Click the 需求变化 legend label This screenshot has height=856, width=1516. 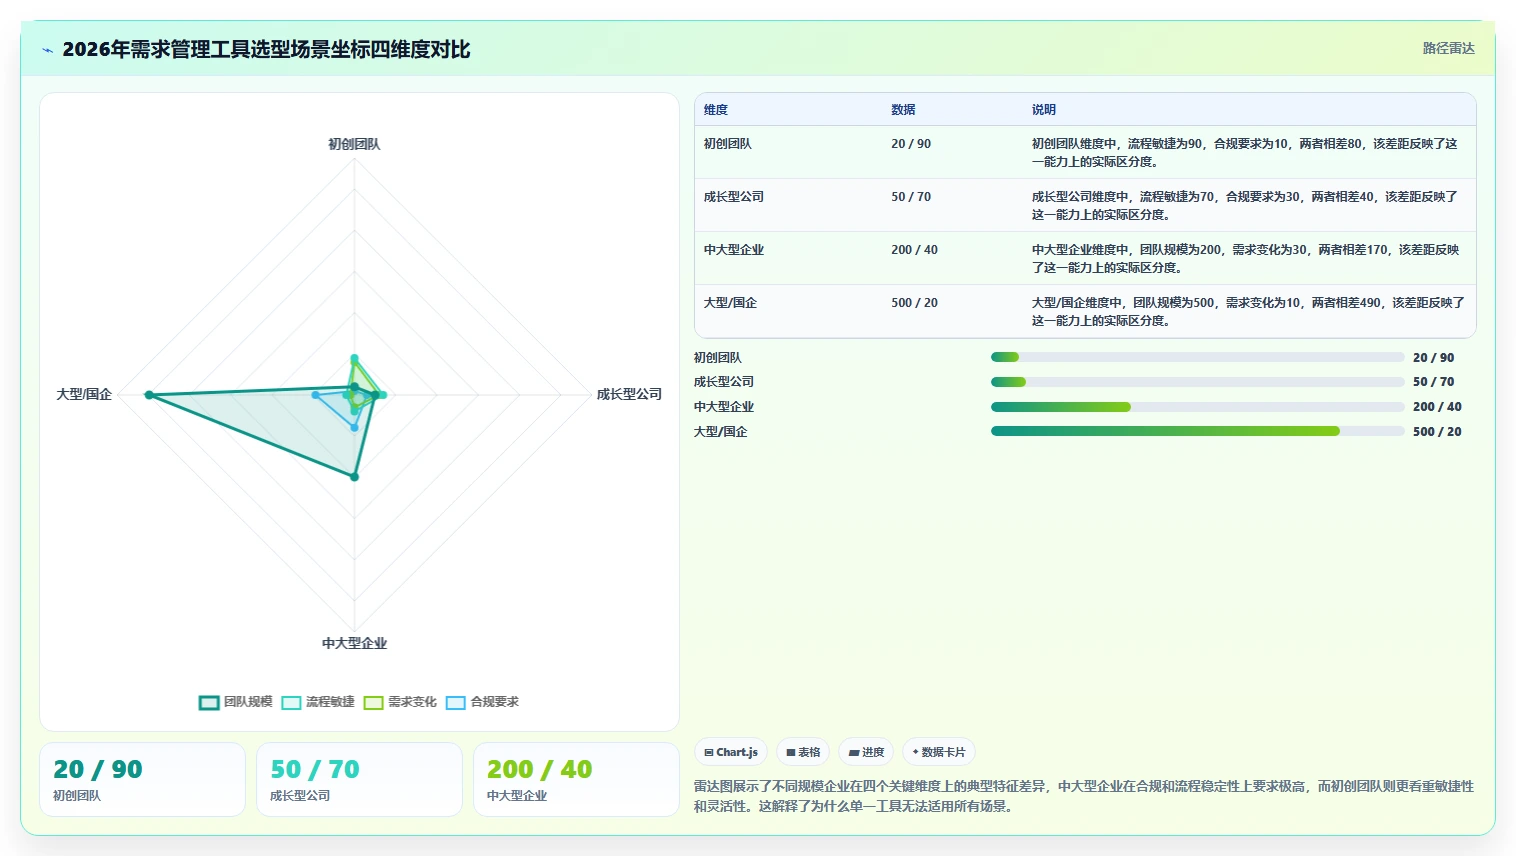click(x=412, y=702)
